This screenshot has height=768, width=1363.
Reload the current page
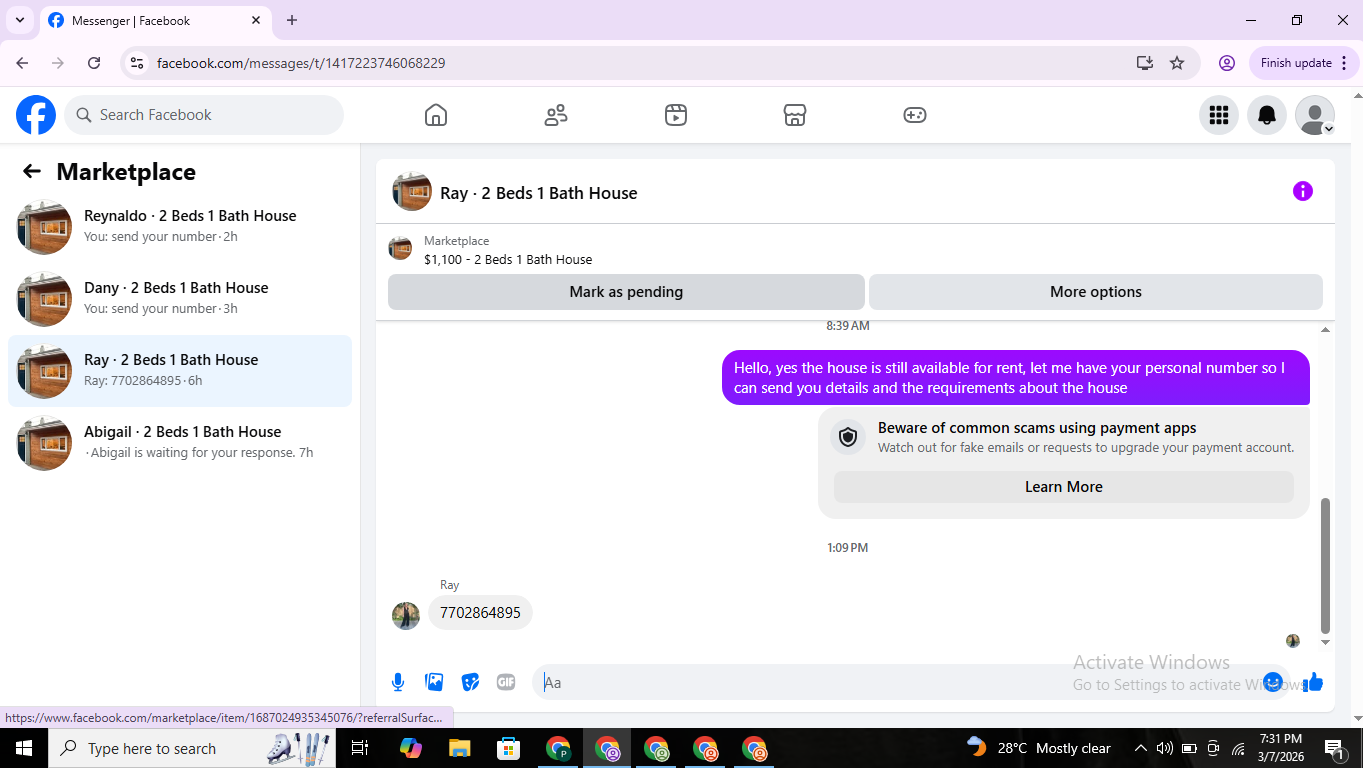point(94,63)
